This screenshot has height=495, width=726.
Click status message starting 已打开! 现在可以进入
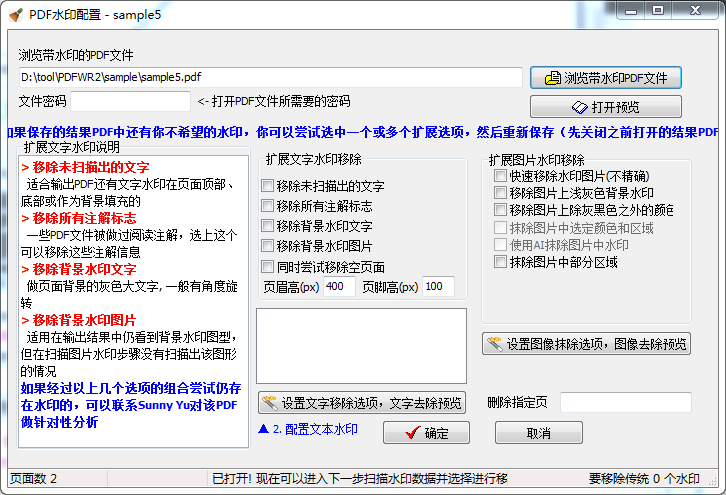[x=360, y=478]
